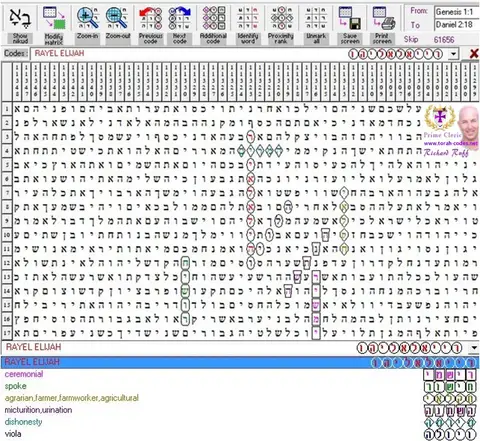Click matrix row number 12 header
Image resolution: width=480 pixels, height=441 pixels.
point(6,263)
